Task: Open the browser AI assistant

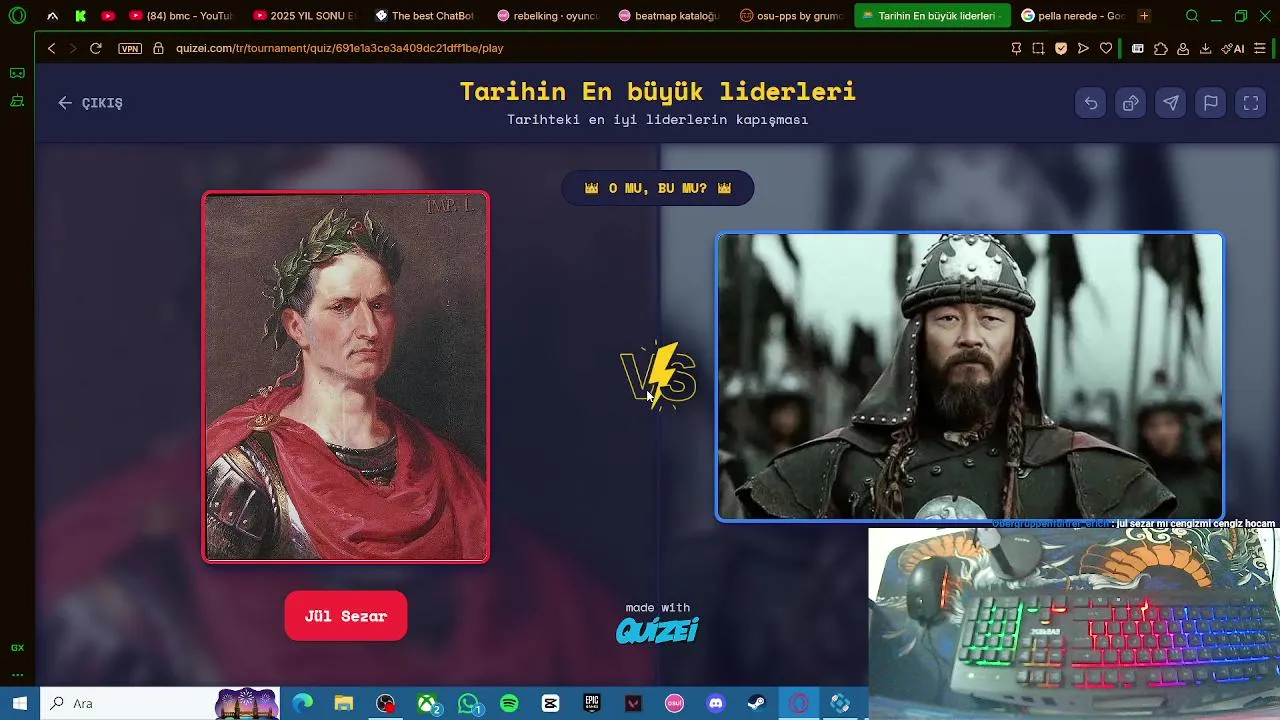Action: pyautogui.click(x=1233, y=48)
